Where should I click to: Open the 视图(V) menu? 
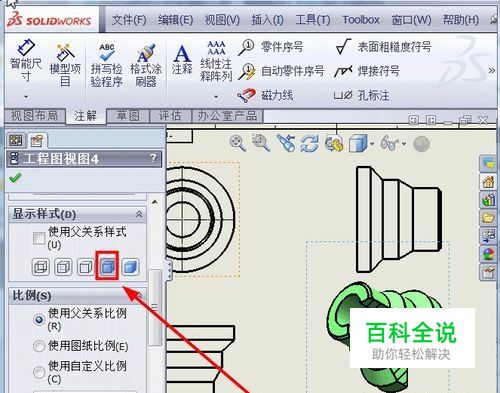coord(222,20)
